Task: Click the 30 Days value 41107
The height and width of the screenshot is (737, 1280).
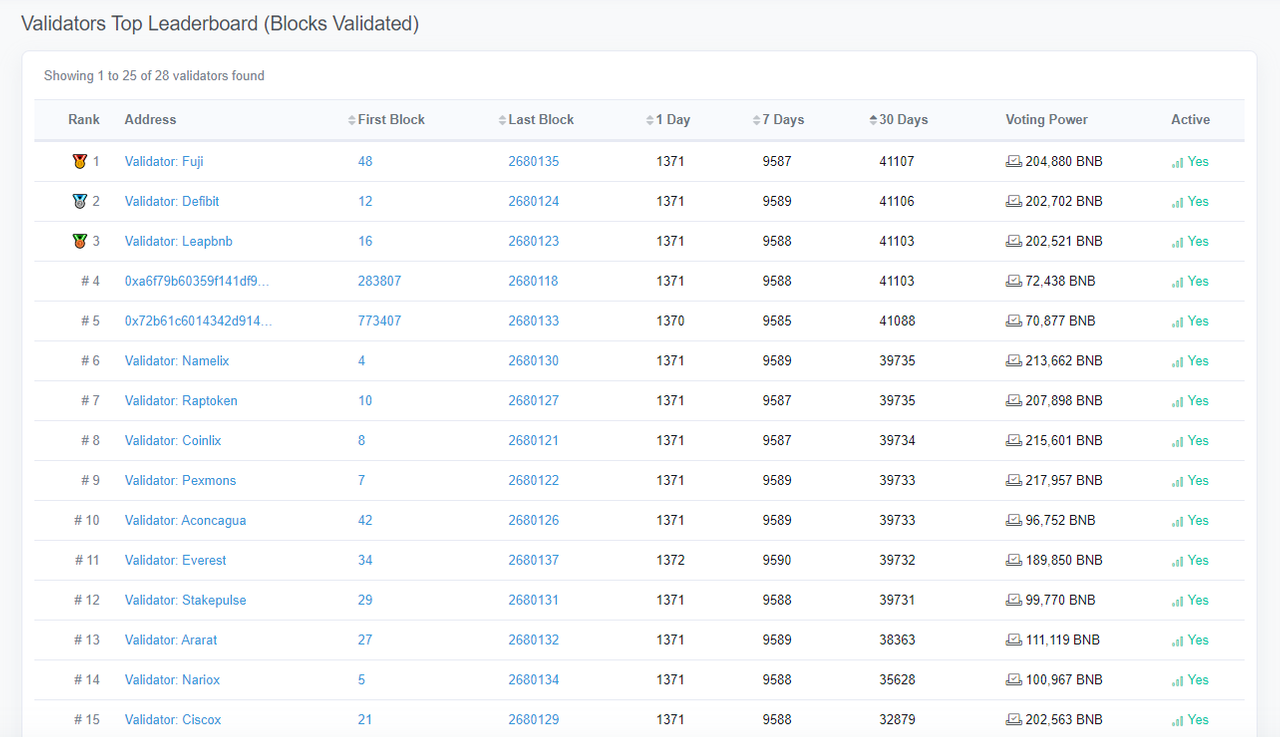Action: 897,161
